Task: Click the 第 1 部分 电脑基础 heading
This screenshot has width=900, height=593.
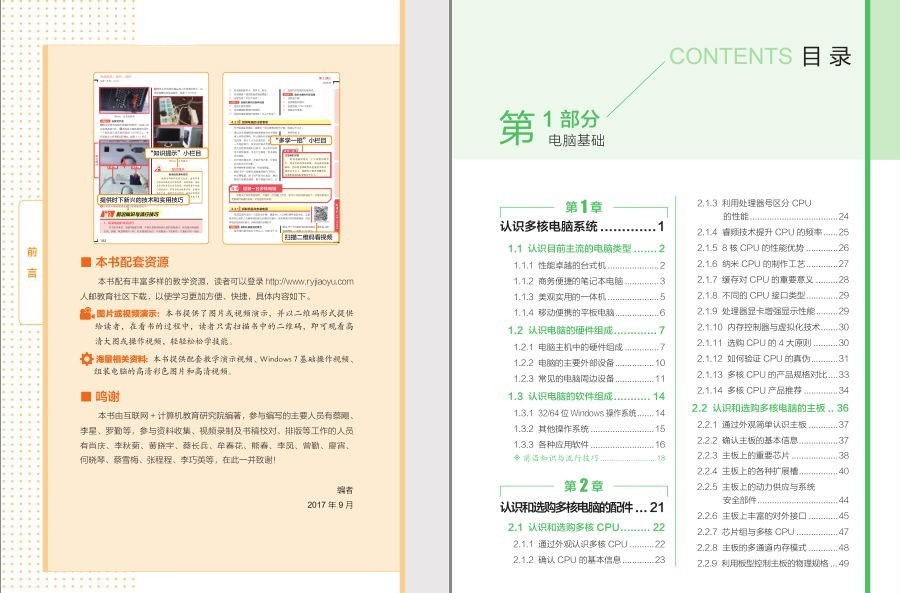Action: 552,127
